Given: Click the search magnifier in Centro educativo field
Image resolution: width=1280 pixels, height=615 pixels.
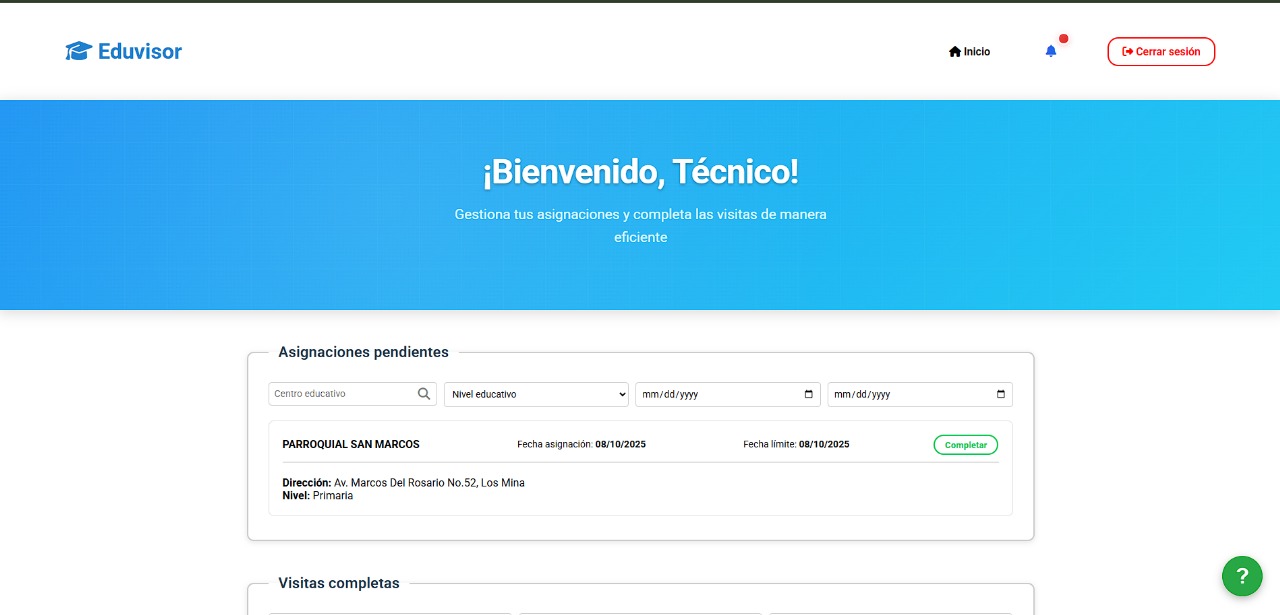Looking at the screenshot, I should pyautogui.click(x=424, y=394).
